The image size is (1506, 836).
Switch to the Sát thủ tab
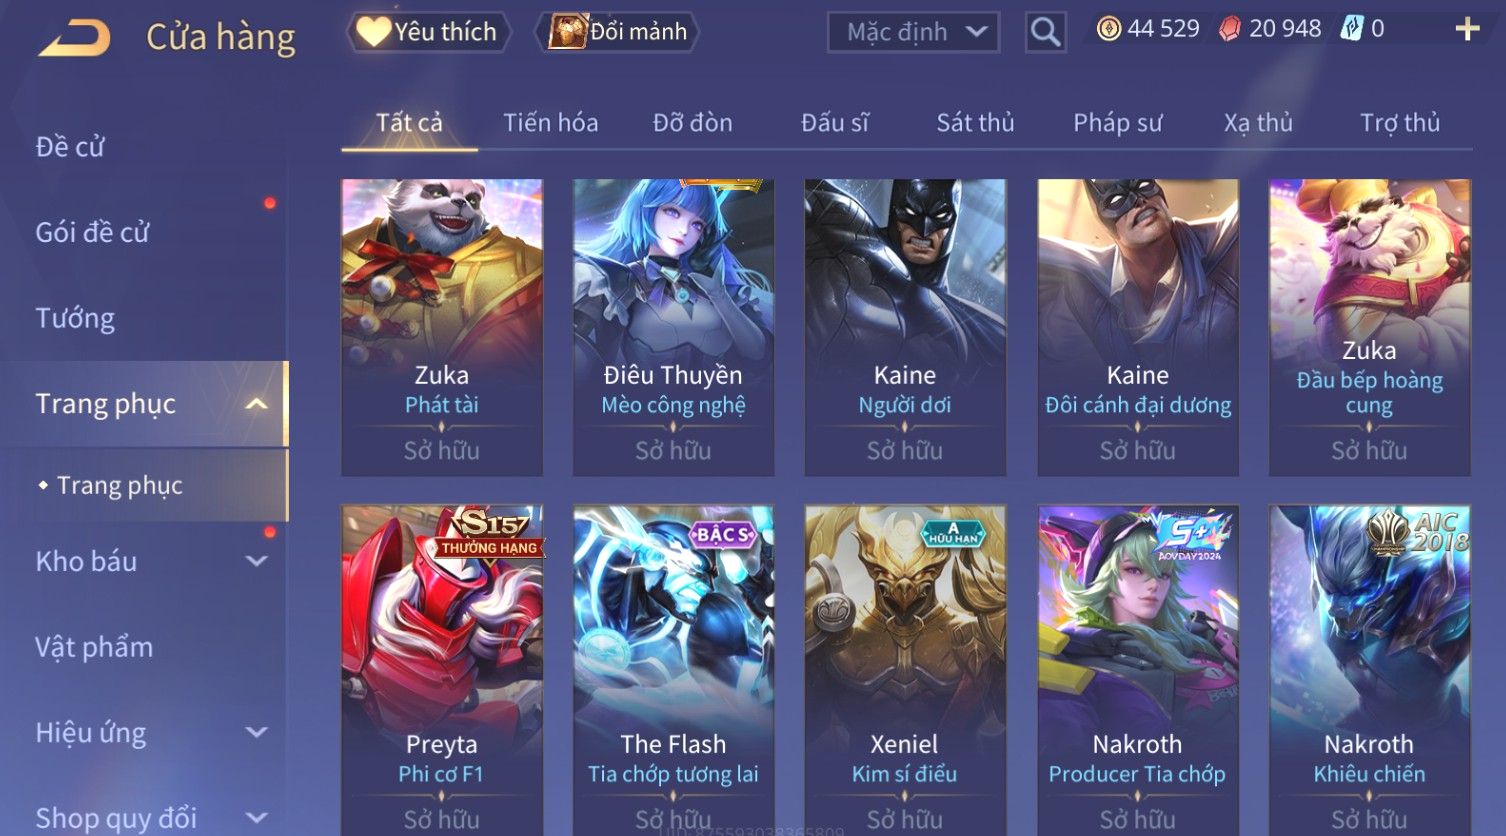pos(975,123)
